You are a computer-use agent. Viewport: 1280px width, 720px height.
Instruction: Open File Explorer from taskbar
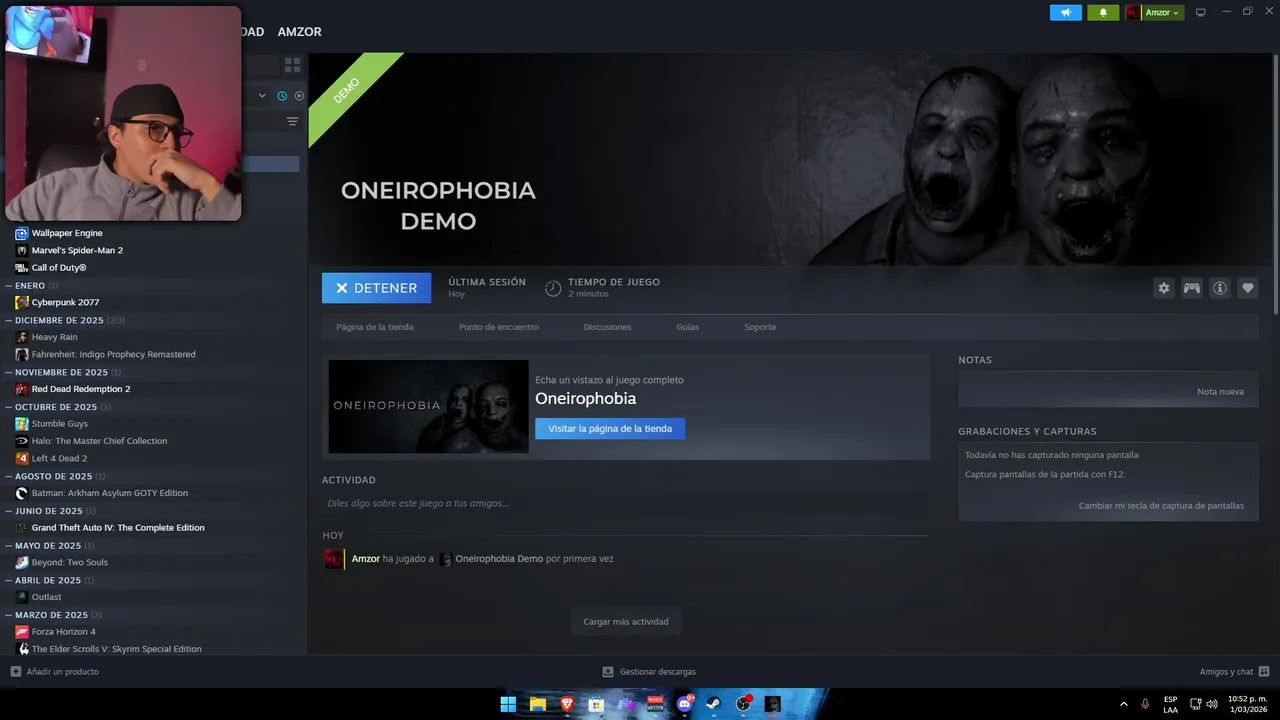pos(538,704)
